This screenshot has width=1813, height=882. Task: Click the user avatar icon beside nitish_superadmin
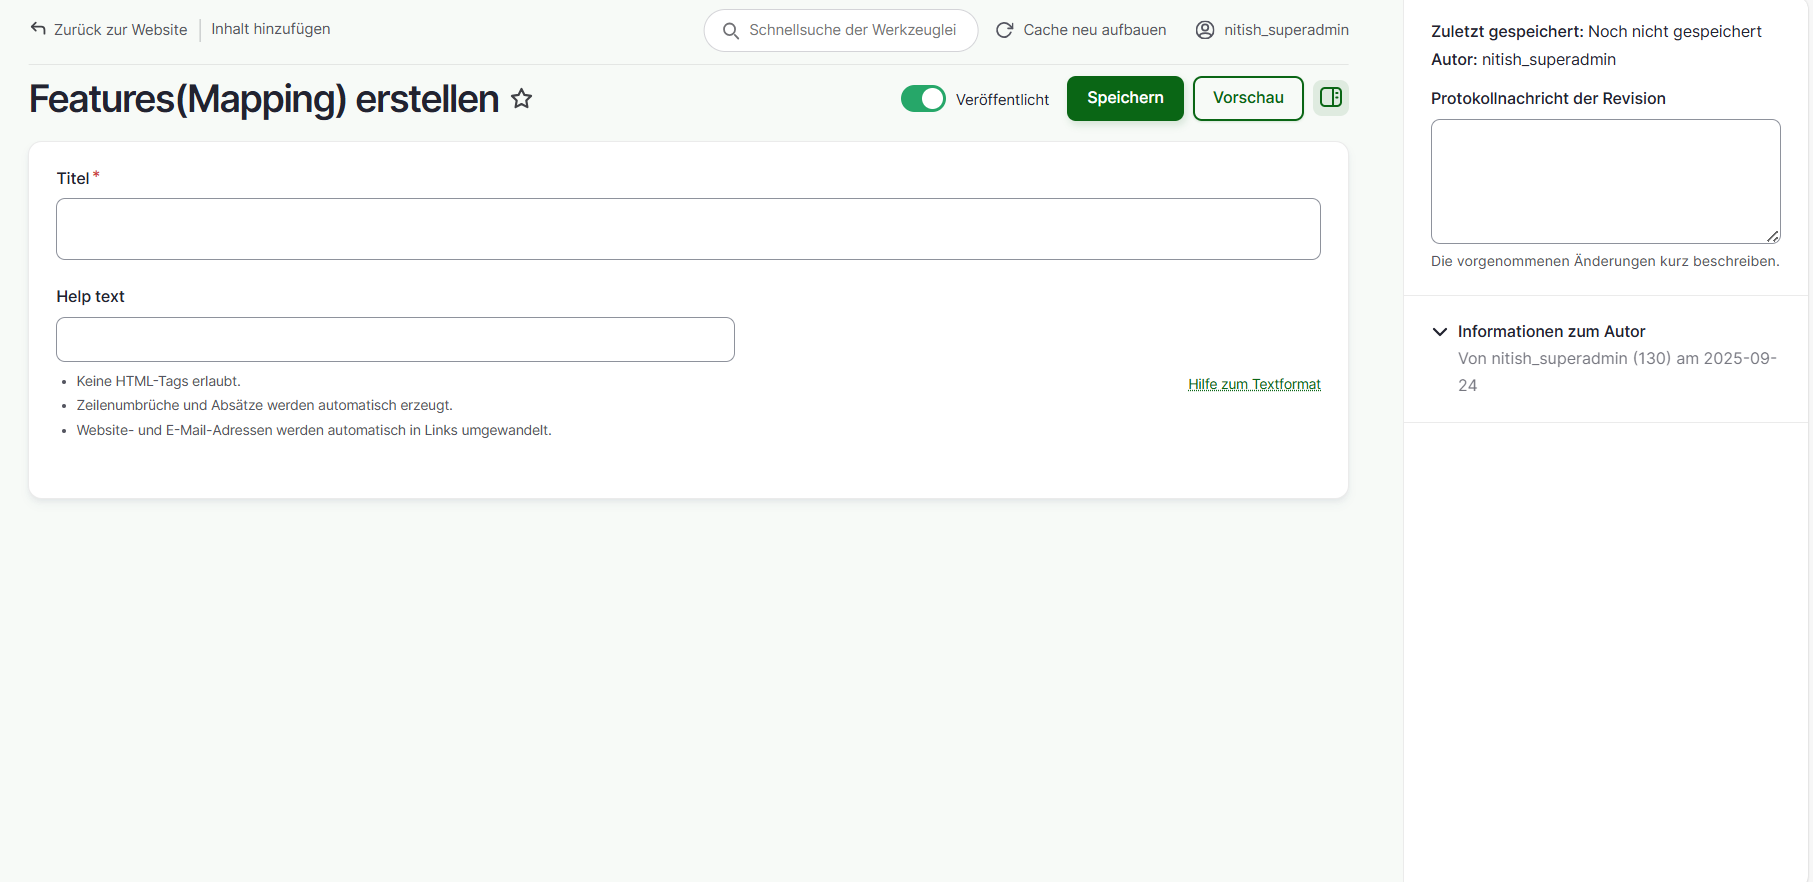pos(1205,30)
